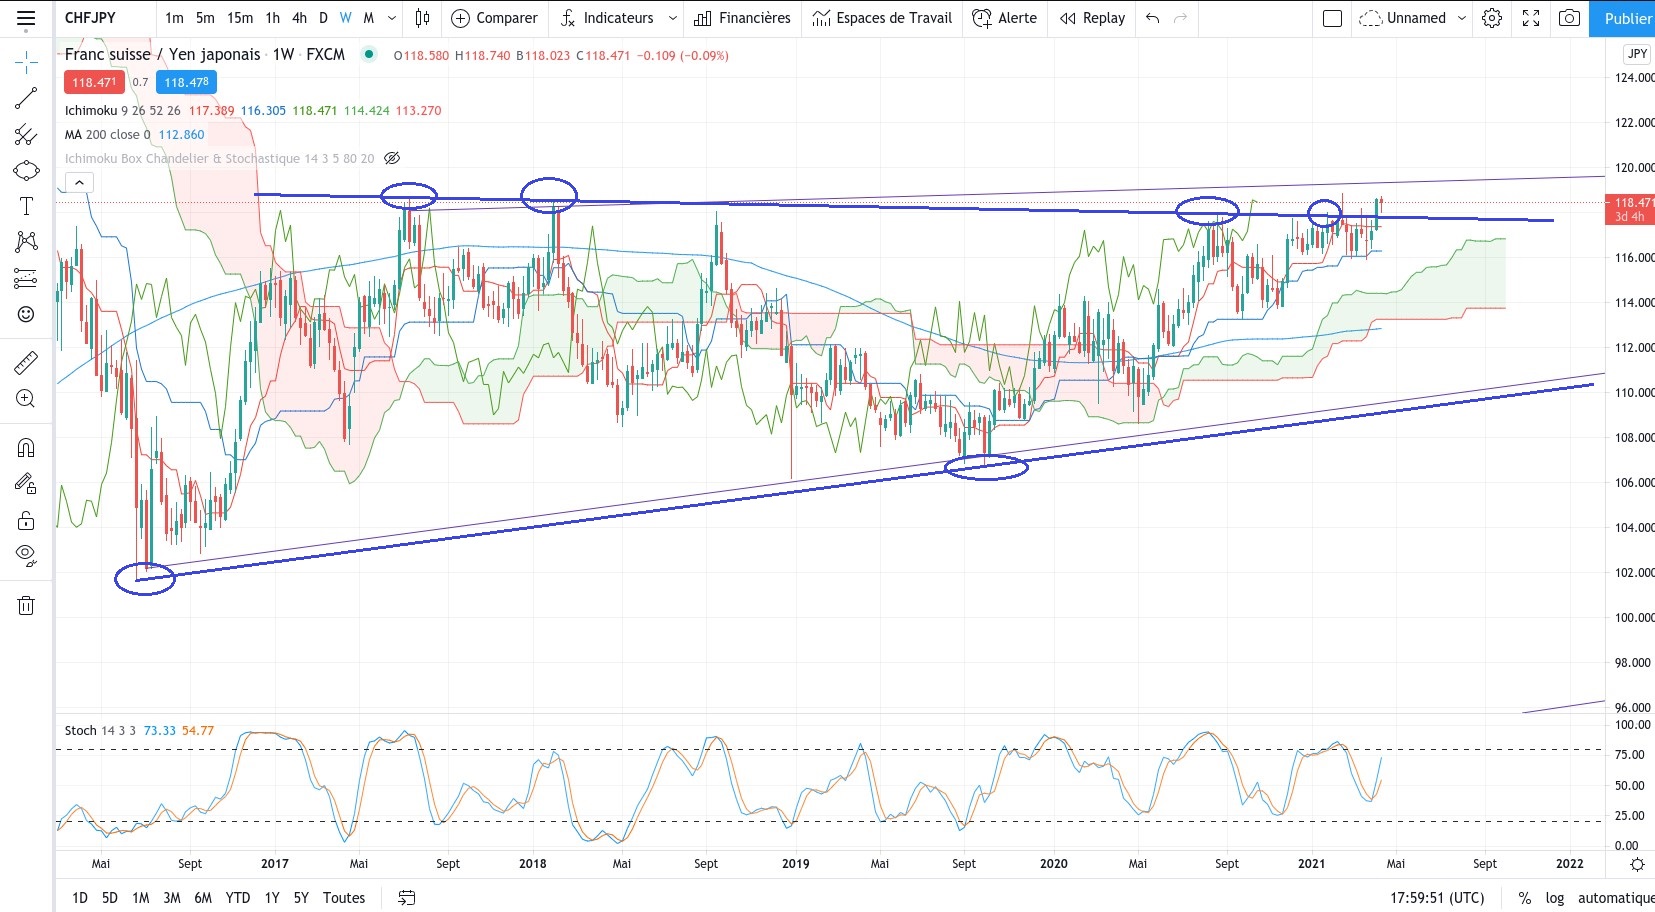Viewport: 1655px width, 912px height.
Task: Toggle log scale at bottom right
Action: click(1554, 898)
